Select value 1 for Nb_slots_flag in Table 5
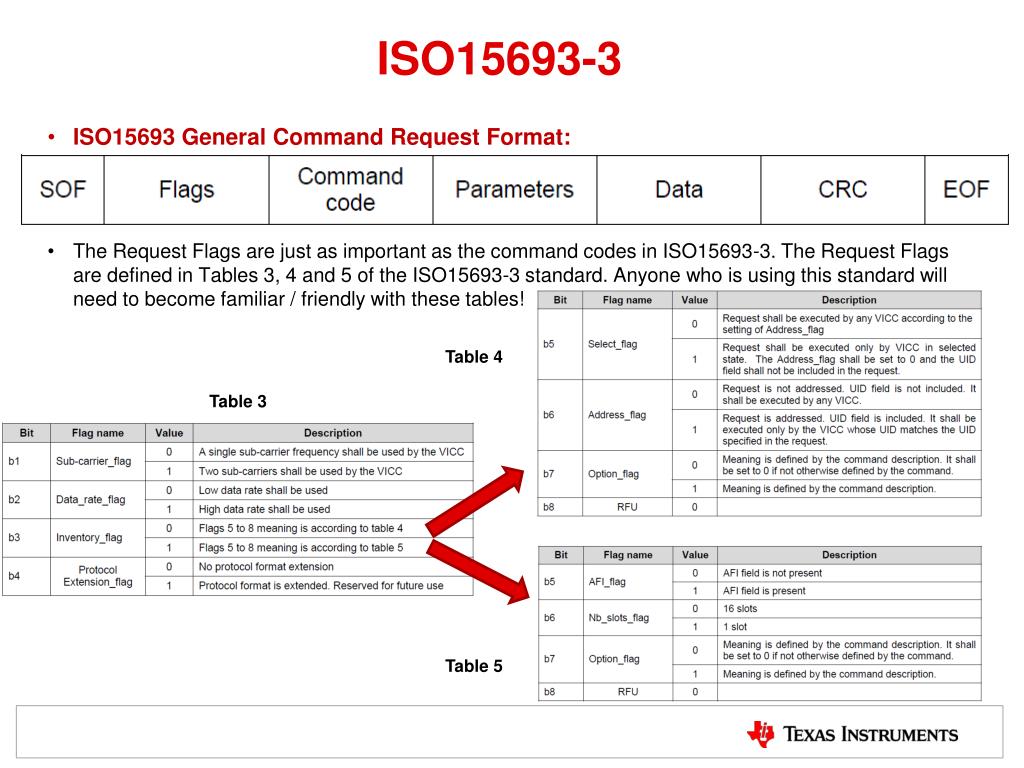Screen dimensions: 1024x768 [694, 626]
